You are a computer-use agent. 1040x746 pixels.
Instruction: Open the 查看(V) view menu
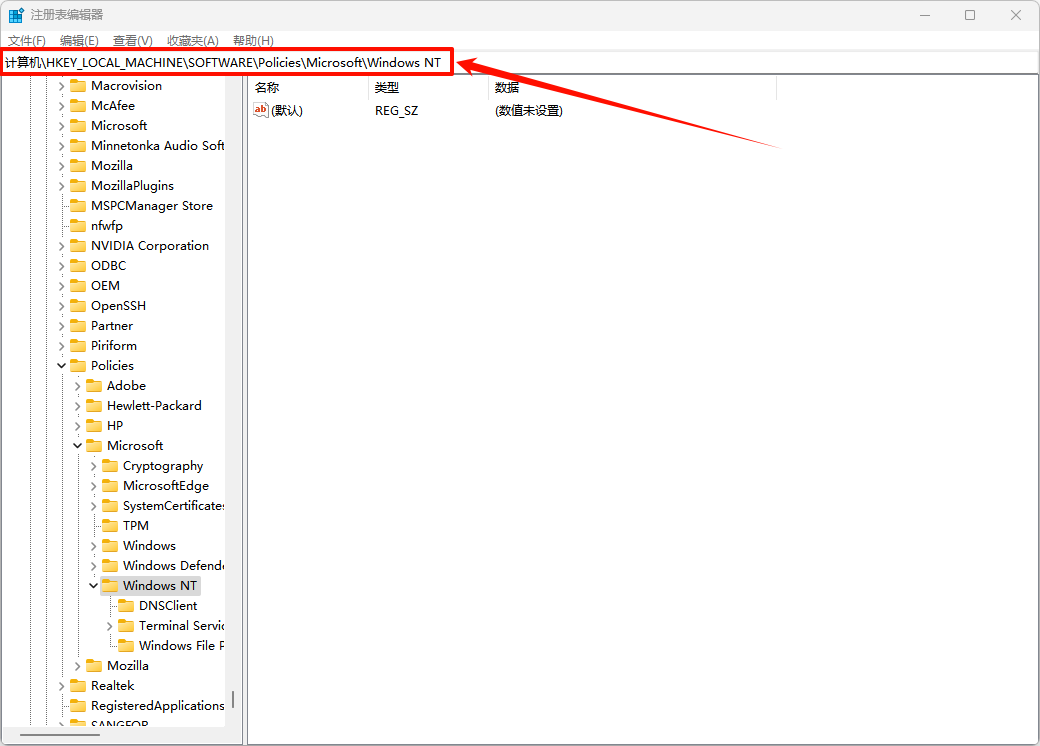point(132,40)
